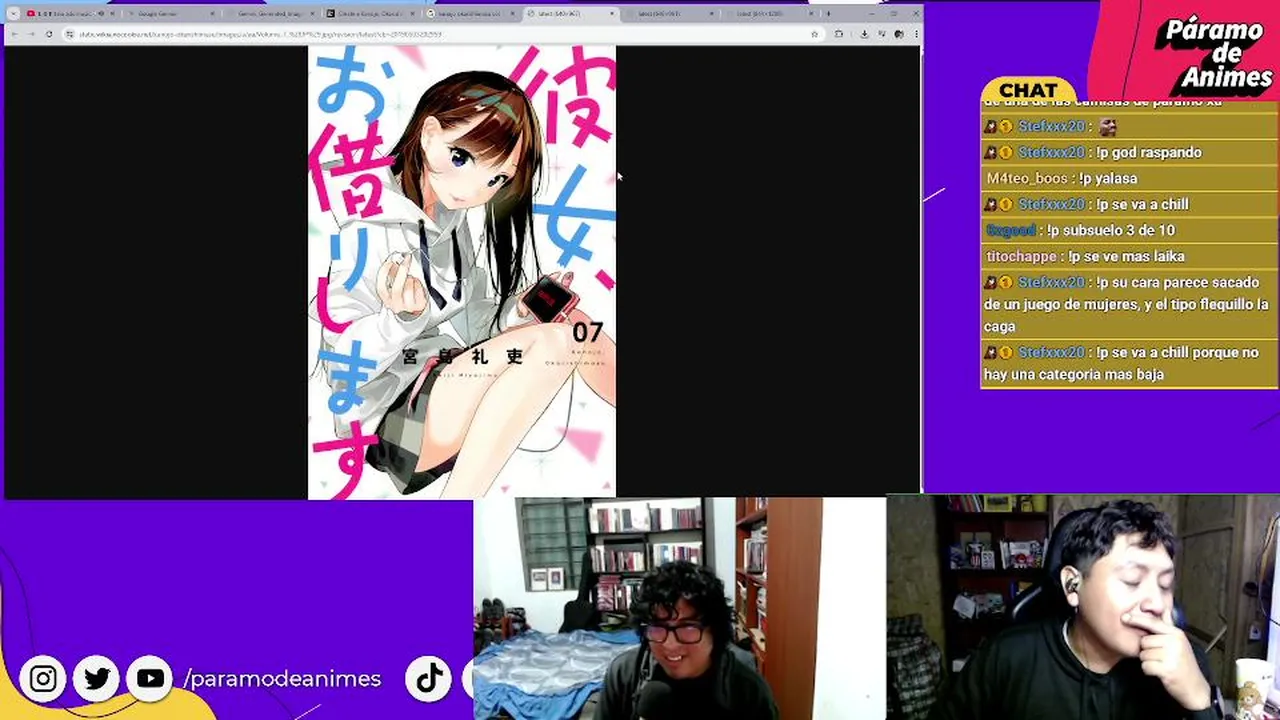Screen dimensions: 1280x720
Task: Switch to the YouTube tab
Action: pos(68,14)
